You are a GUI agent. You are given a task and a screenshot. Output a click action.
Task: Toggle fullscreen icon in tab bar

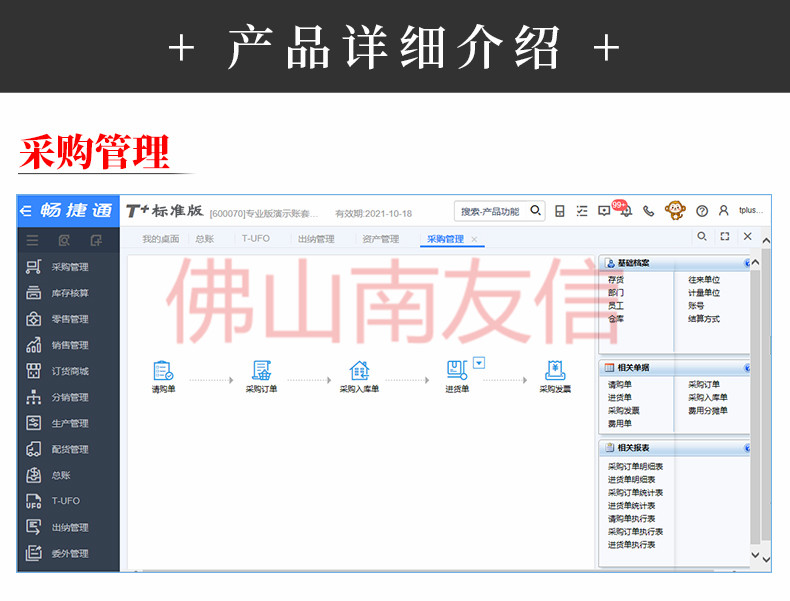click(x=725, y=236)
